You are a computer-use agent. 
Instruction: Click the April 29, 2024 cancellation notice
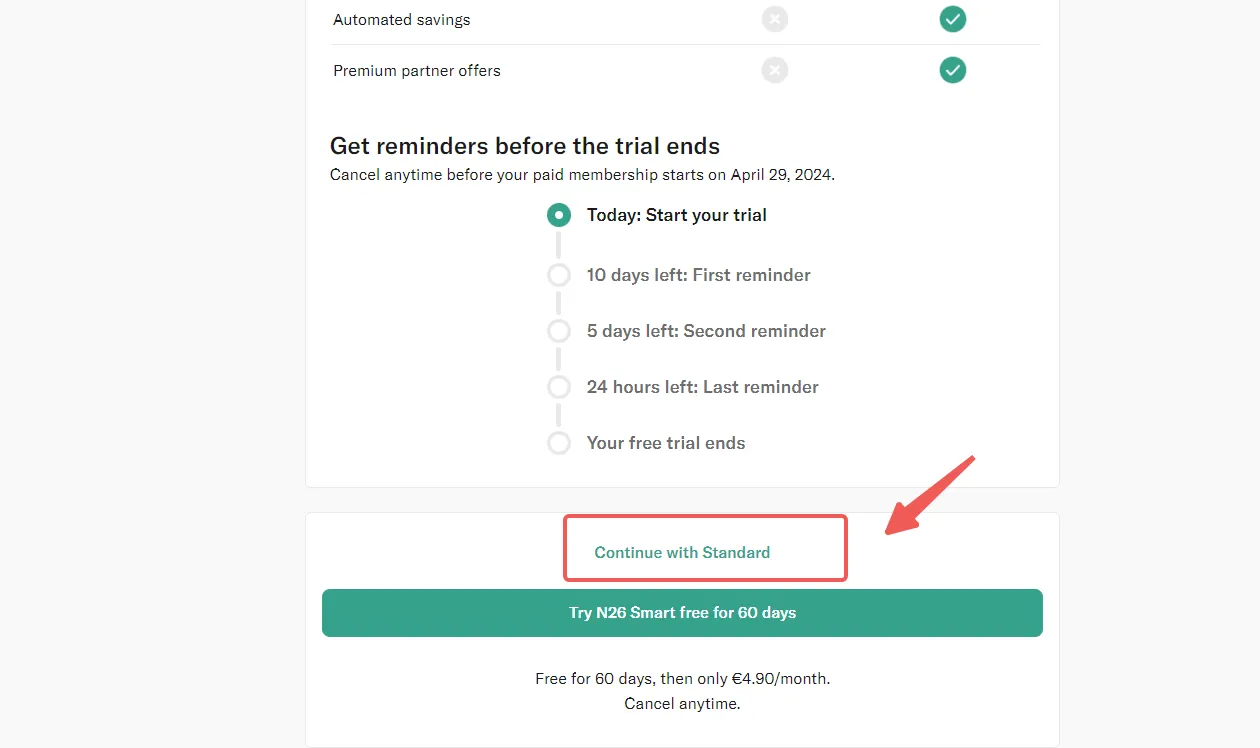pyautogui.click(x=582, y=174)
